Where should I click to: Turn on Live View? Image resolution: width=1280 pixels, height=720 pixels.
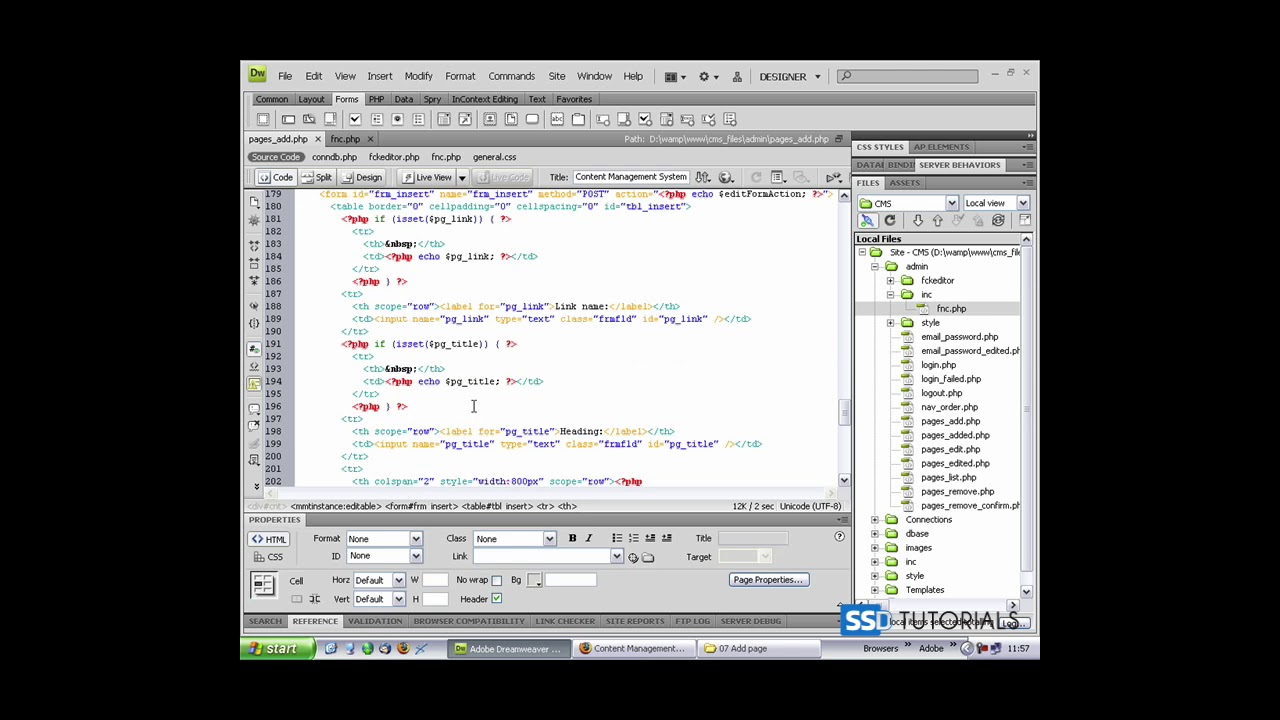[426, 177]
